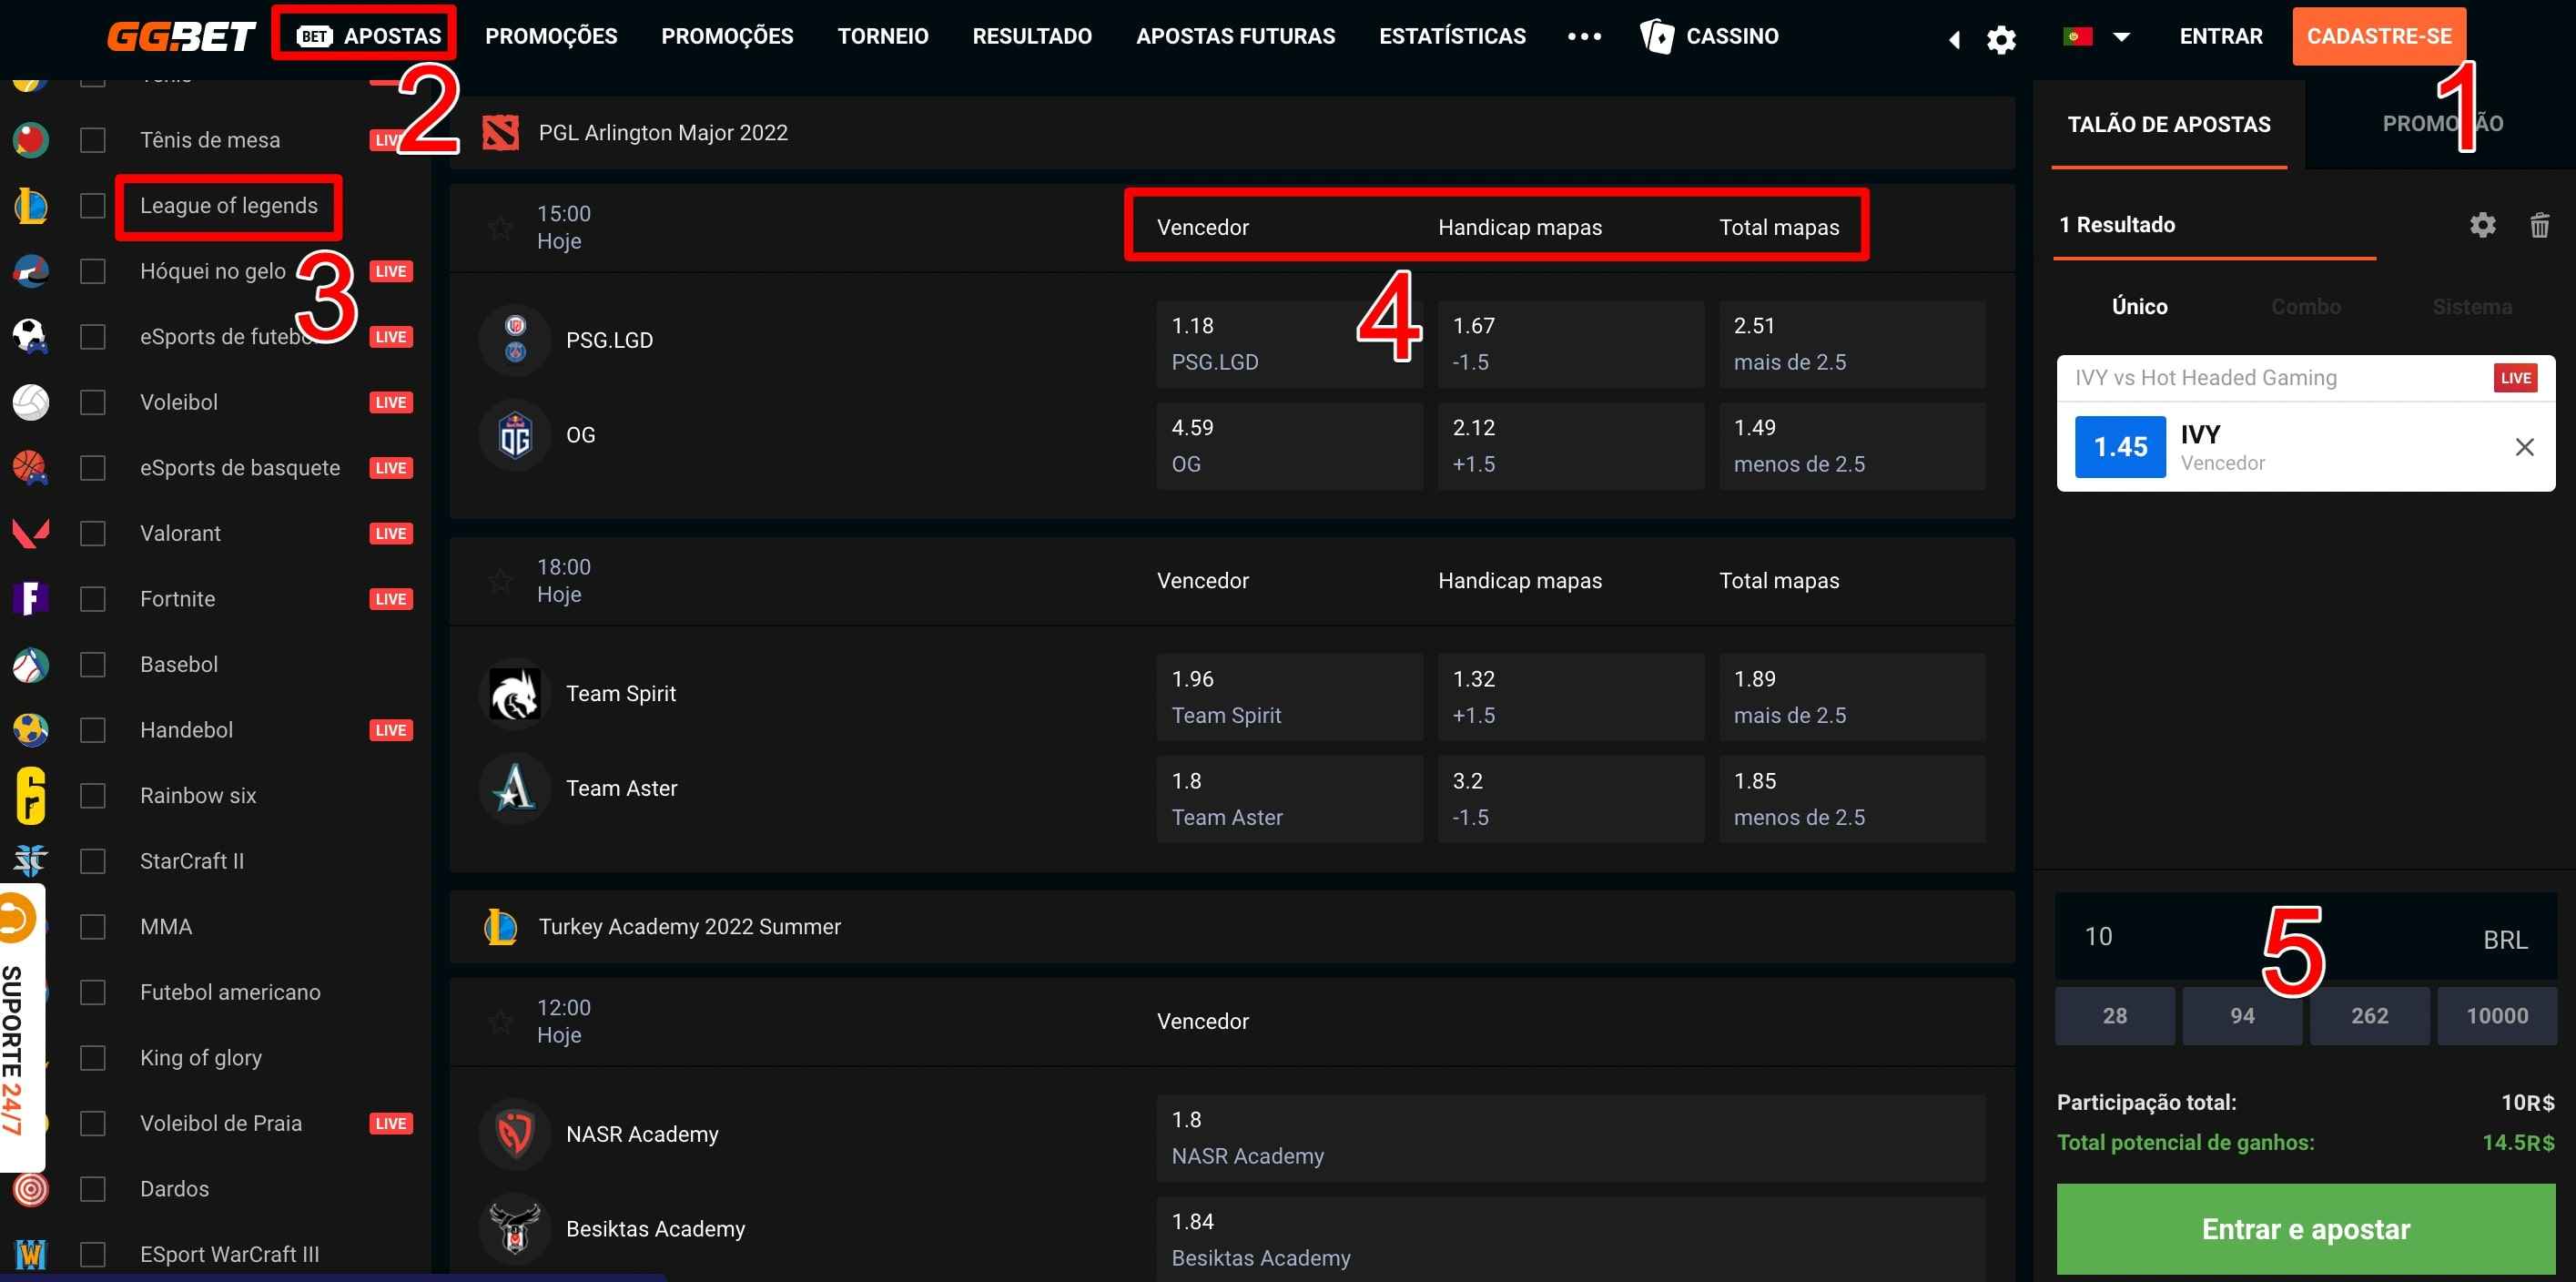Image resolution: width=2576 pixels, height=1282 pixels.
Task: Click the PSG.LGD team logo
Action: tap(515, 339)
